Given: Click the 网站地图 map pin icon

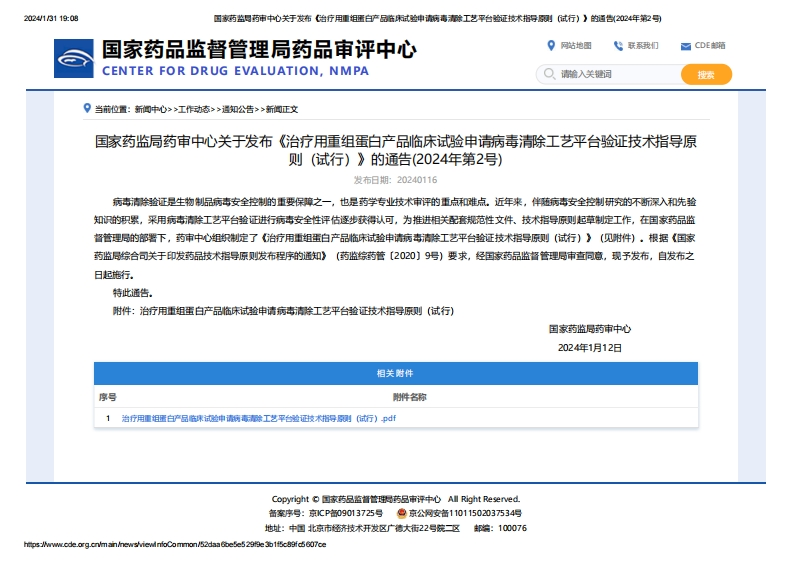Looking at the screenshot, I should point(551,46).
